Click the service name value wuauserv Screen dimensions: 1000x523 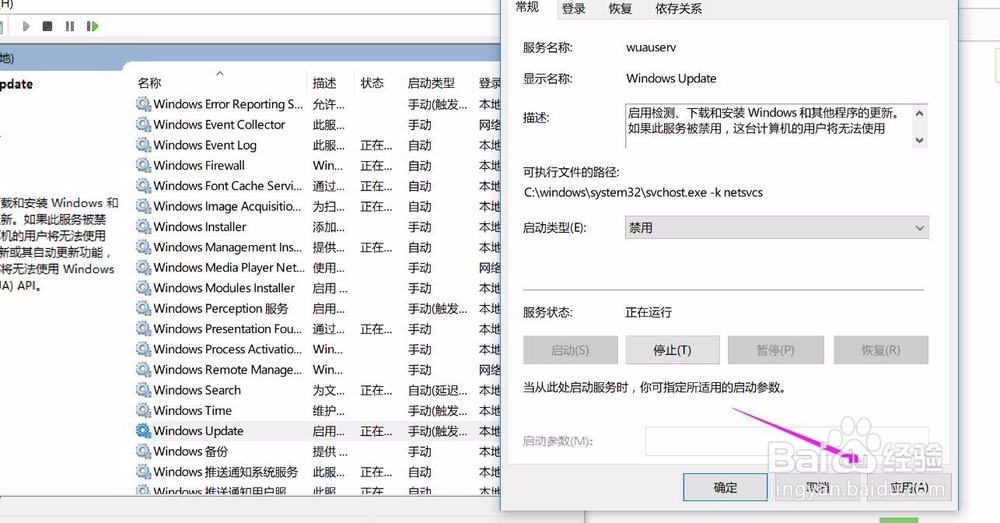pyautogui.click(x=651, y=47)
